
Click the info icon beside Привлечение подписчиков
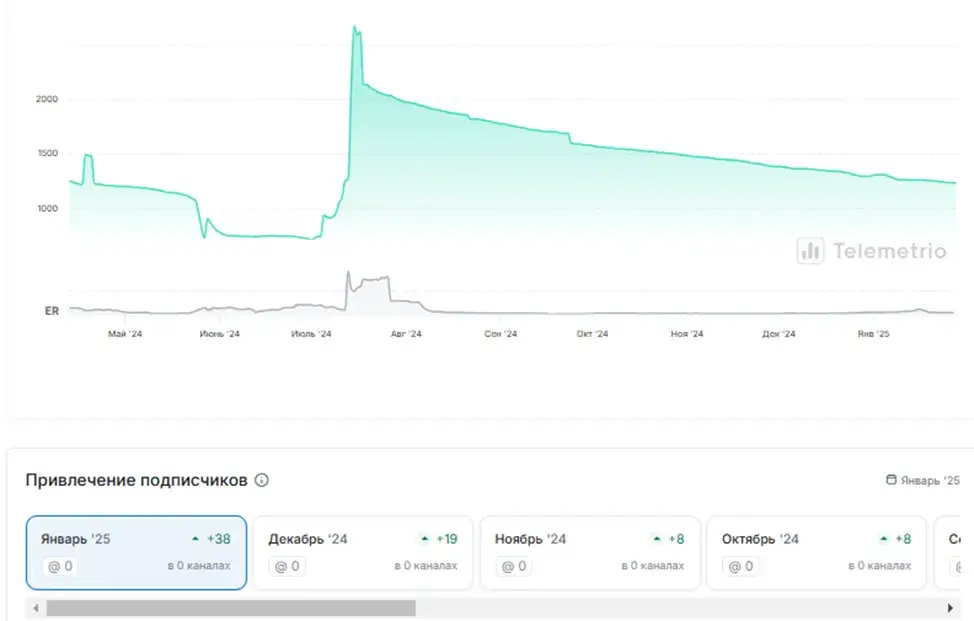pos(262,480)
